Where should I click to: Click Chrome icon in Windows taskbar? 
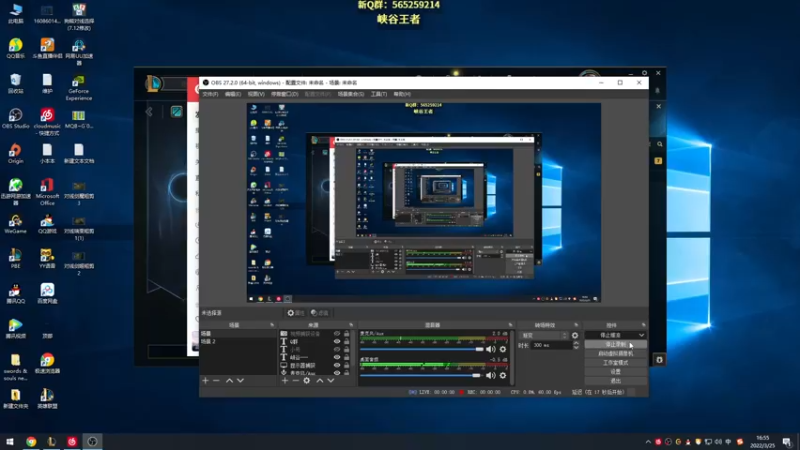point(31,442)
